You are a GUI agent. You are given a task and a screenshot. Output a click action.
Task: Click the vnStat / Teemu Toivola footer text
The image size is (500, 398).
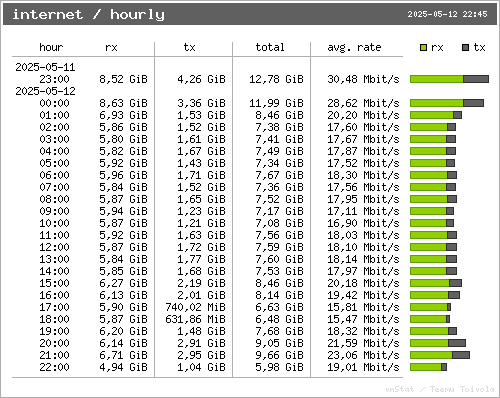click(x=440, y=389)
